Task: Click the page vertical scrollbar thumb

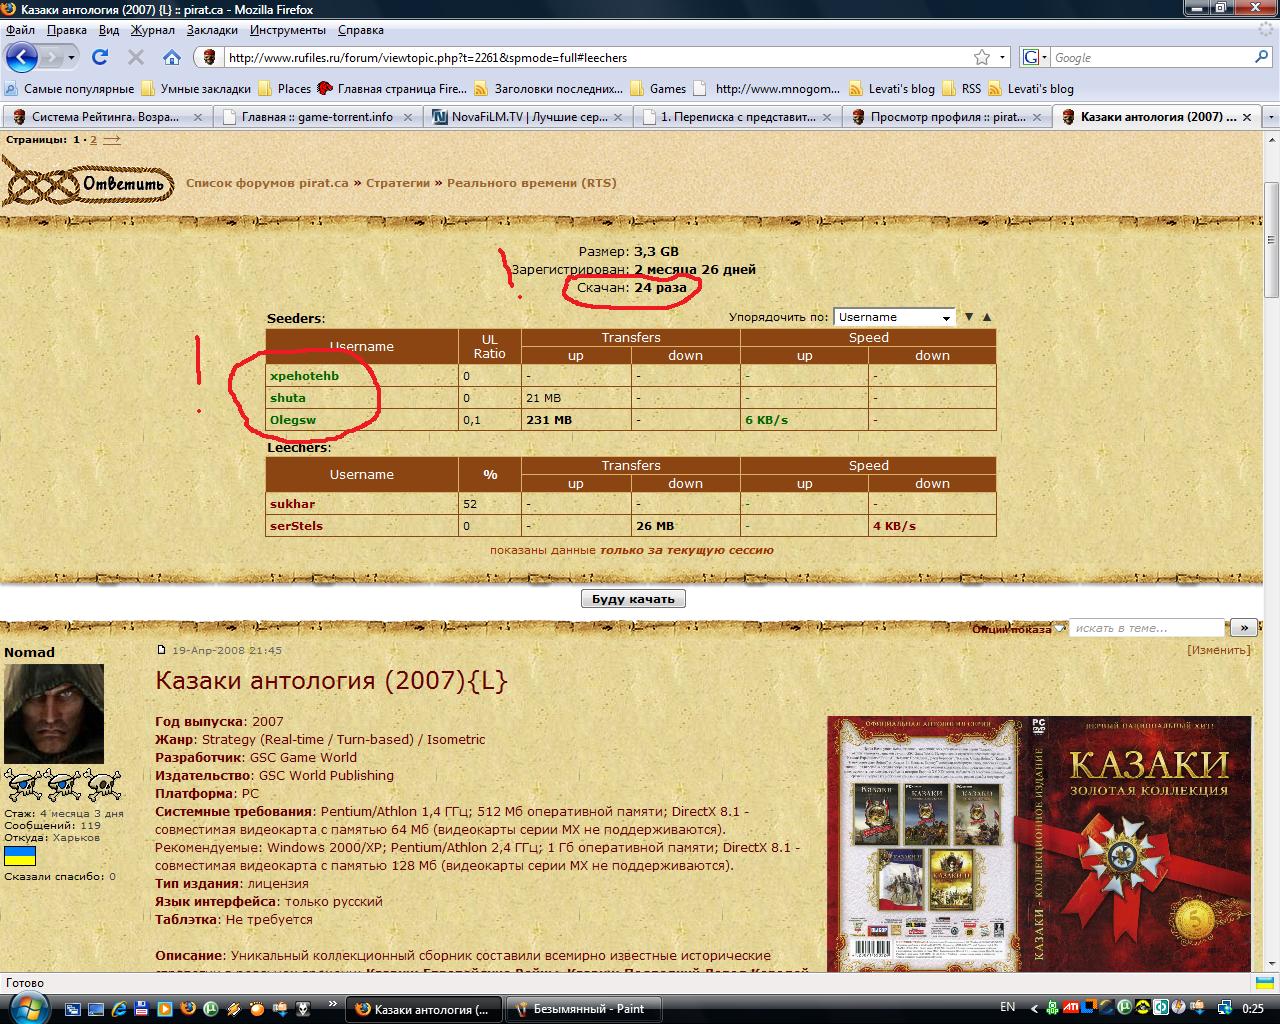Action: 1271,240
